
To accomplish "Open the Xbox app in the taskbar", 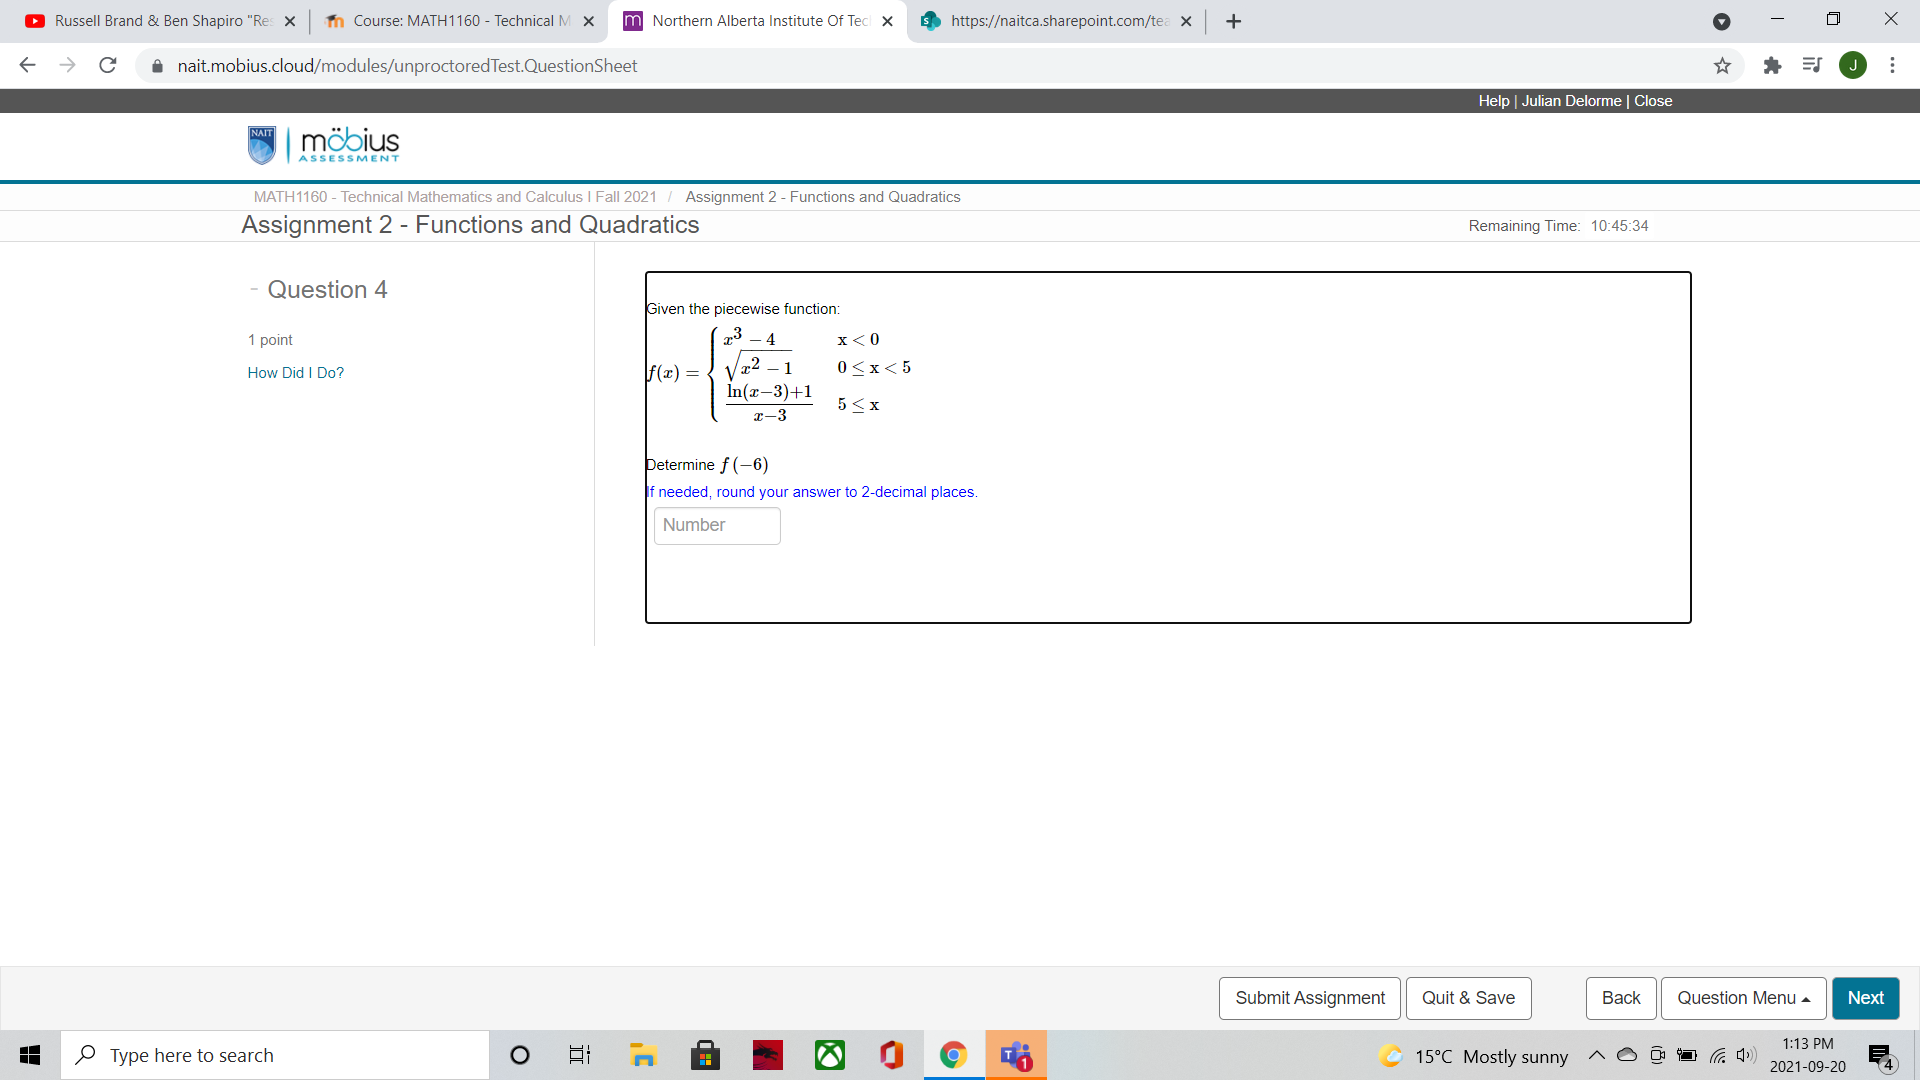I will [829, 1055].
